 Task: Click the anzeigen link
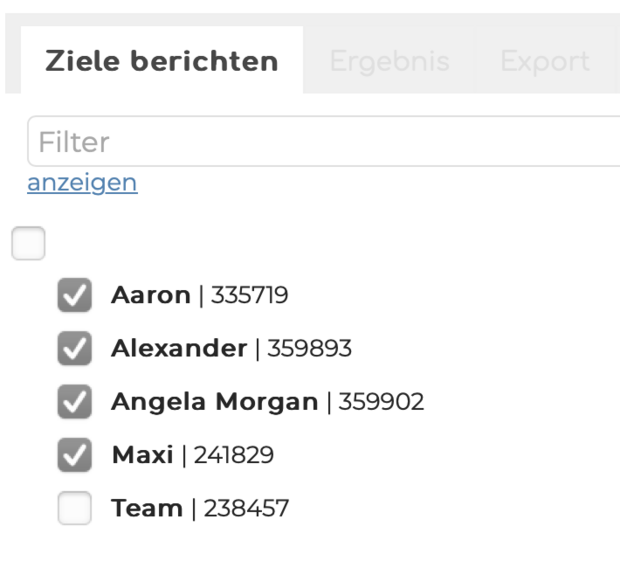(82, 183)
